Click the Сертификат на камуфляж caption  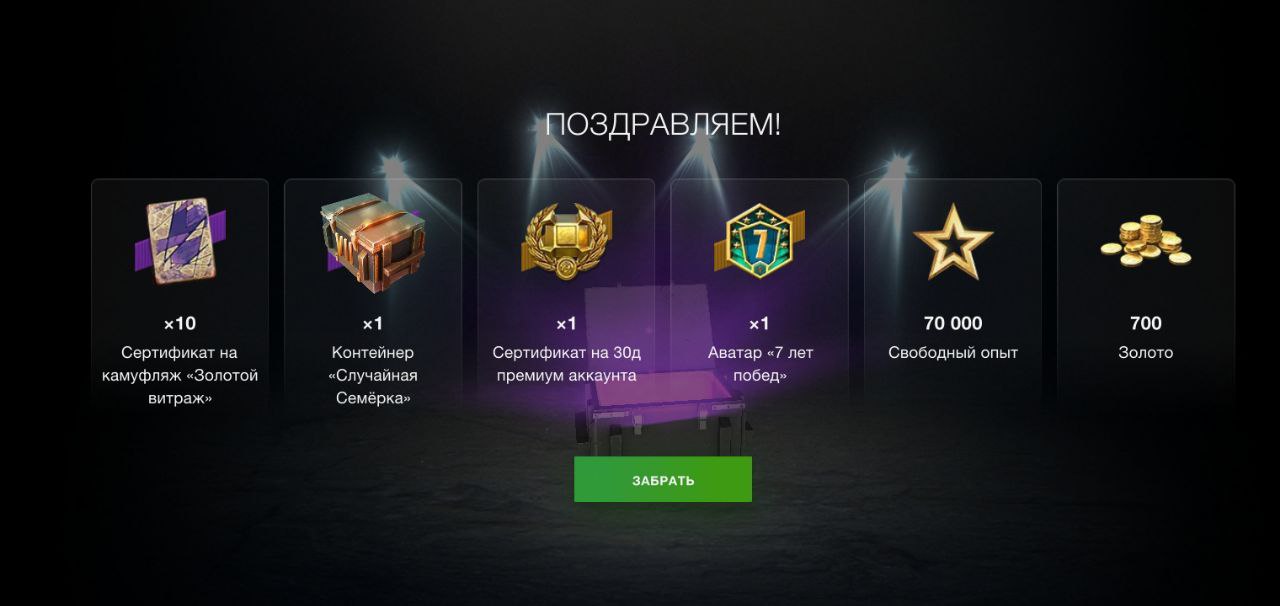[x=180, y=376]
